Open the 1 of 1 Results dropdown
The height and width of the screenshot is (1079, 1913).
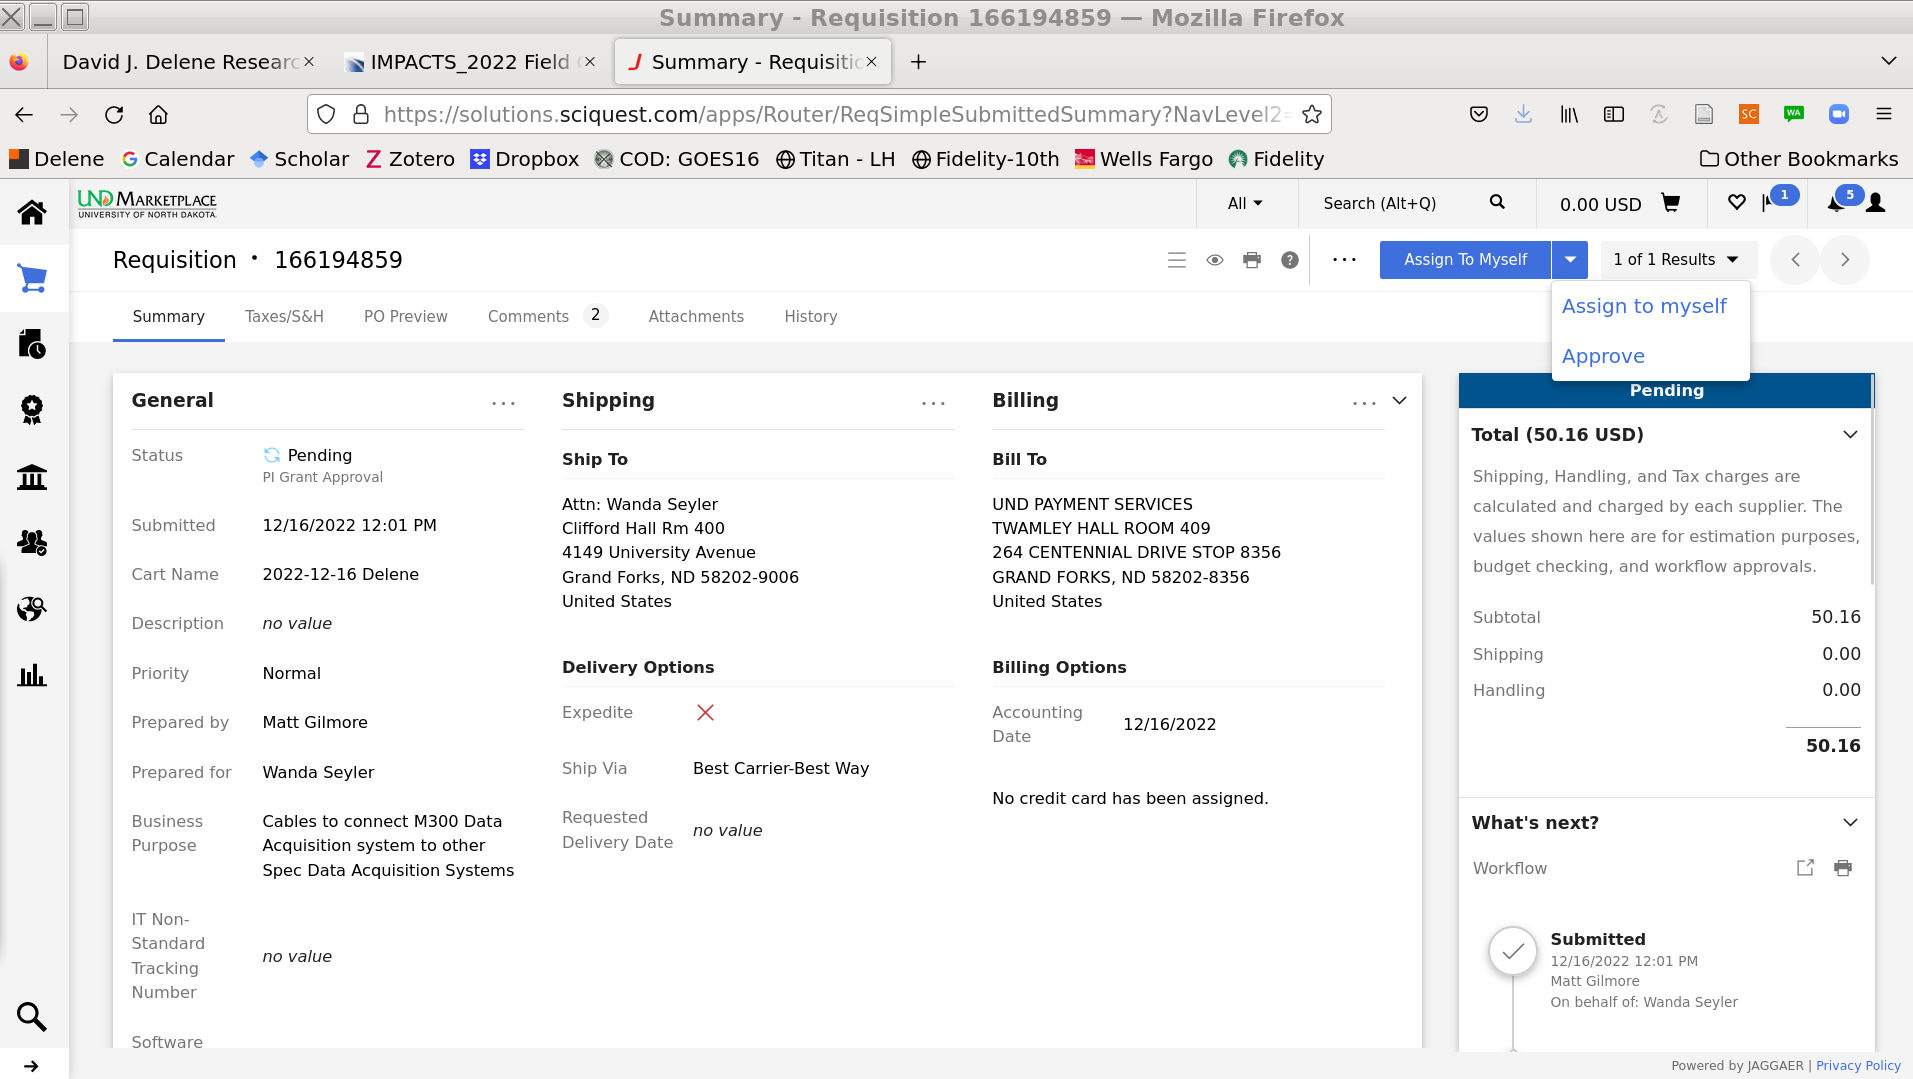coord(1676,260)
